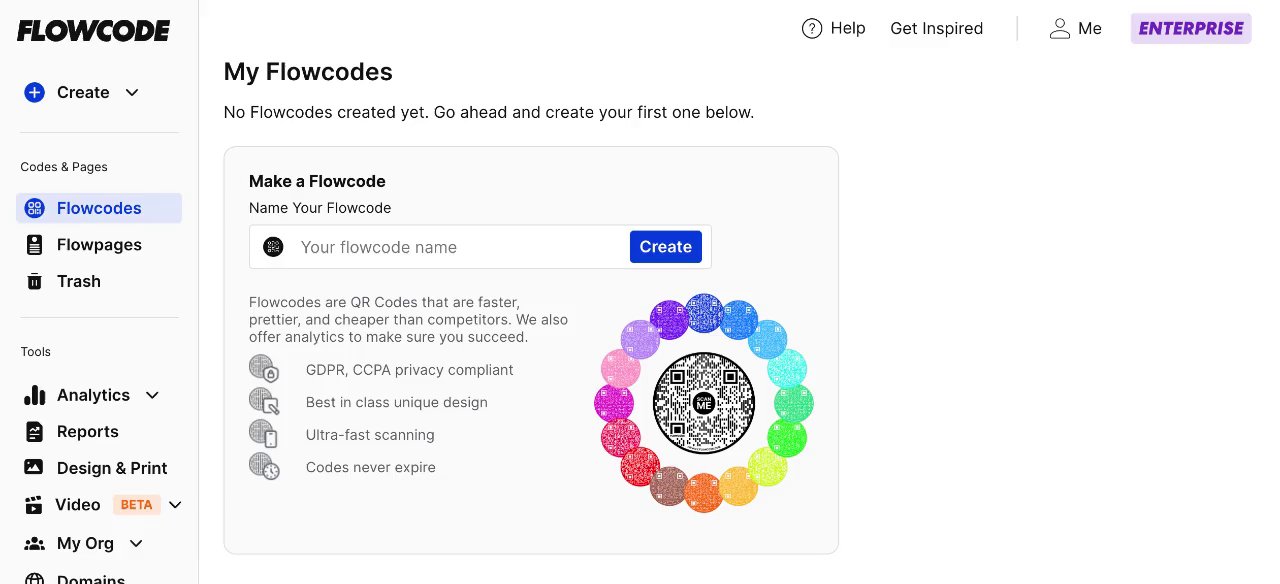This screenshot has width=1280, height=584.
Task: Click the Reports icon in the sidebar
Action: [34, 432]
